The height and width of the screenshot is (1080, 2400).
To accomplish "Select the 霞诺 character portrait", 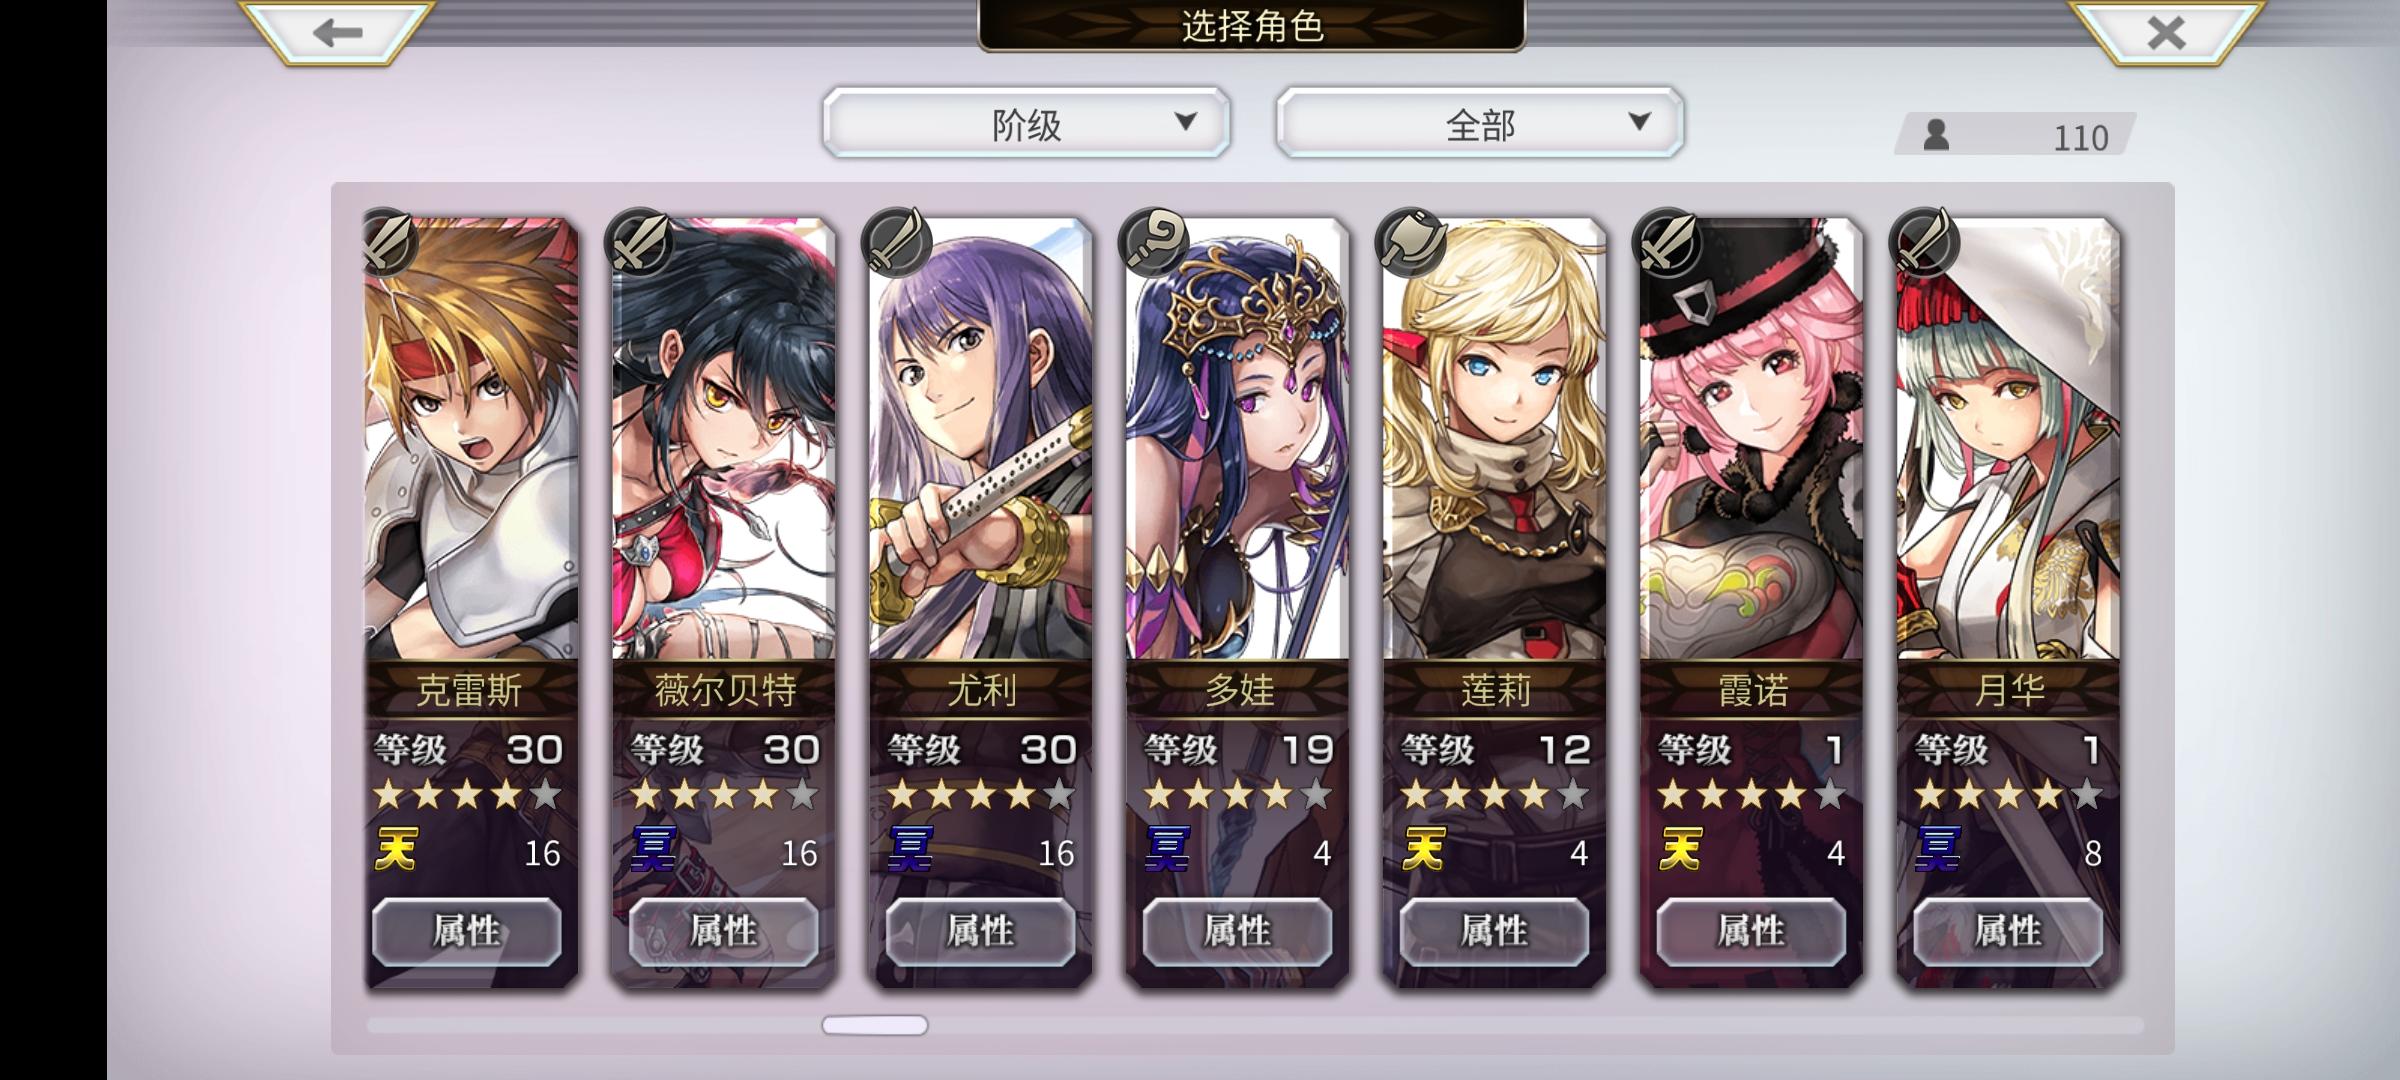I will (1752, 439).
